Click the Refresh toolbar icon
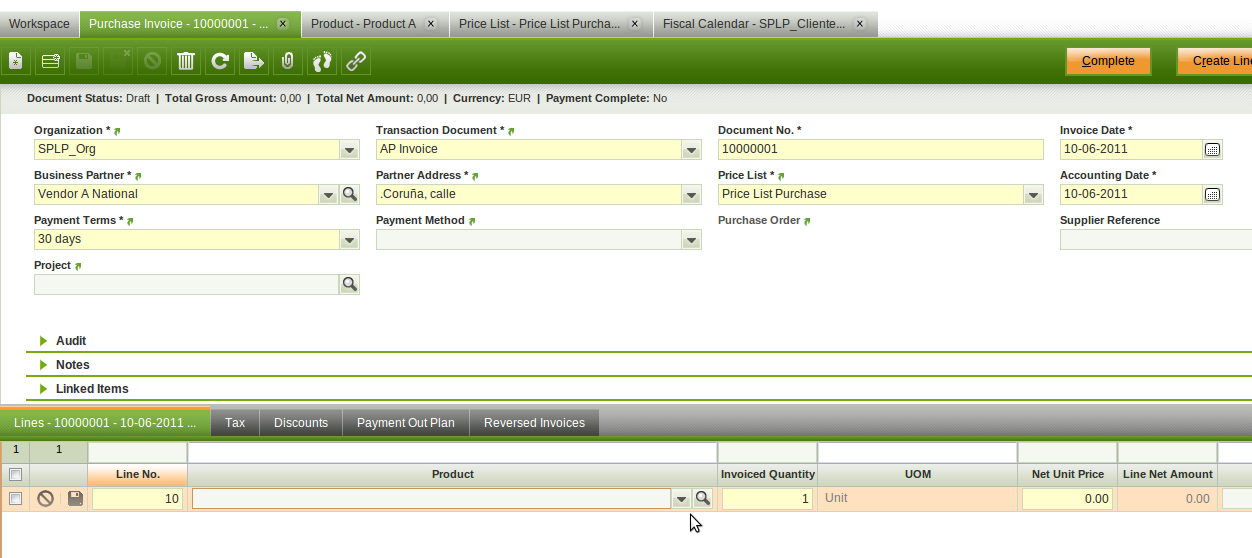The width and height of the screenshot is (1252, 558). 220,62
